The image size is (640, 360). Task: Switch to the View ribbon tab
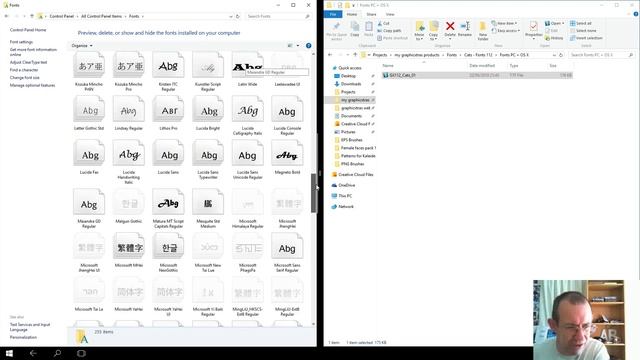[390, 14]
